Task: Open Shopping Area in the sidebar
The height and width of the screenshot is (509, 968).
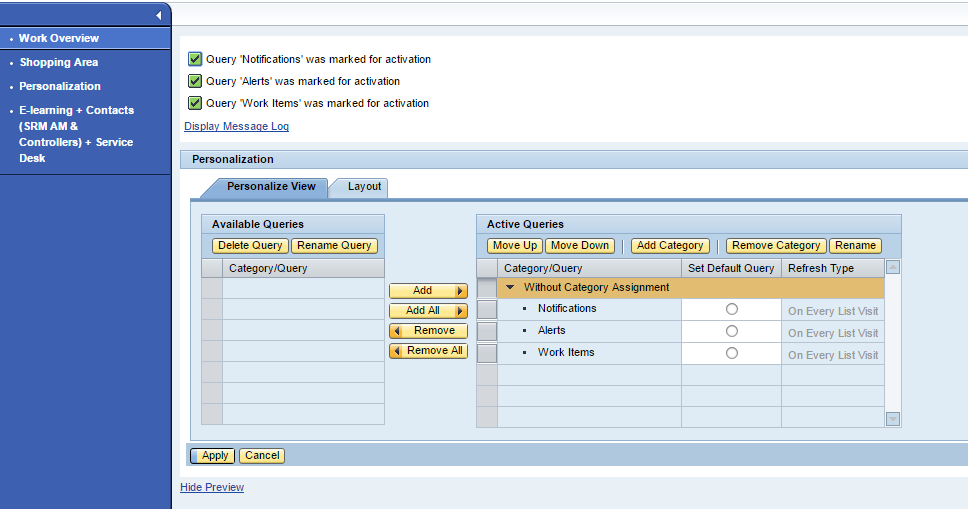Action: (x=58, y=62)
